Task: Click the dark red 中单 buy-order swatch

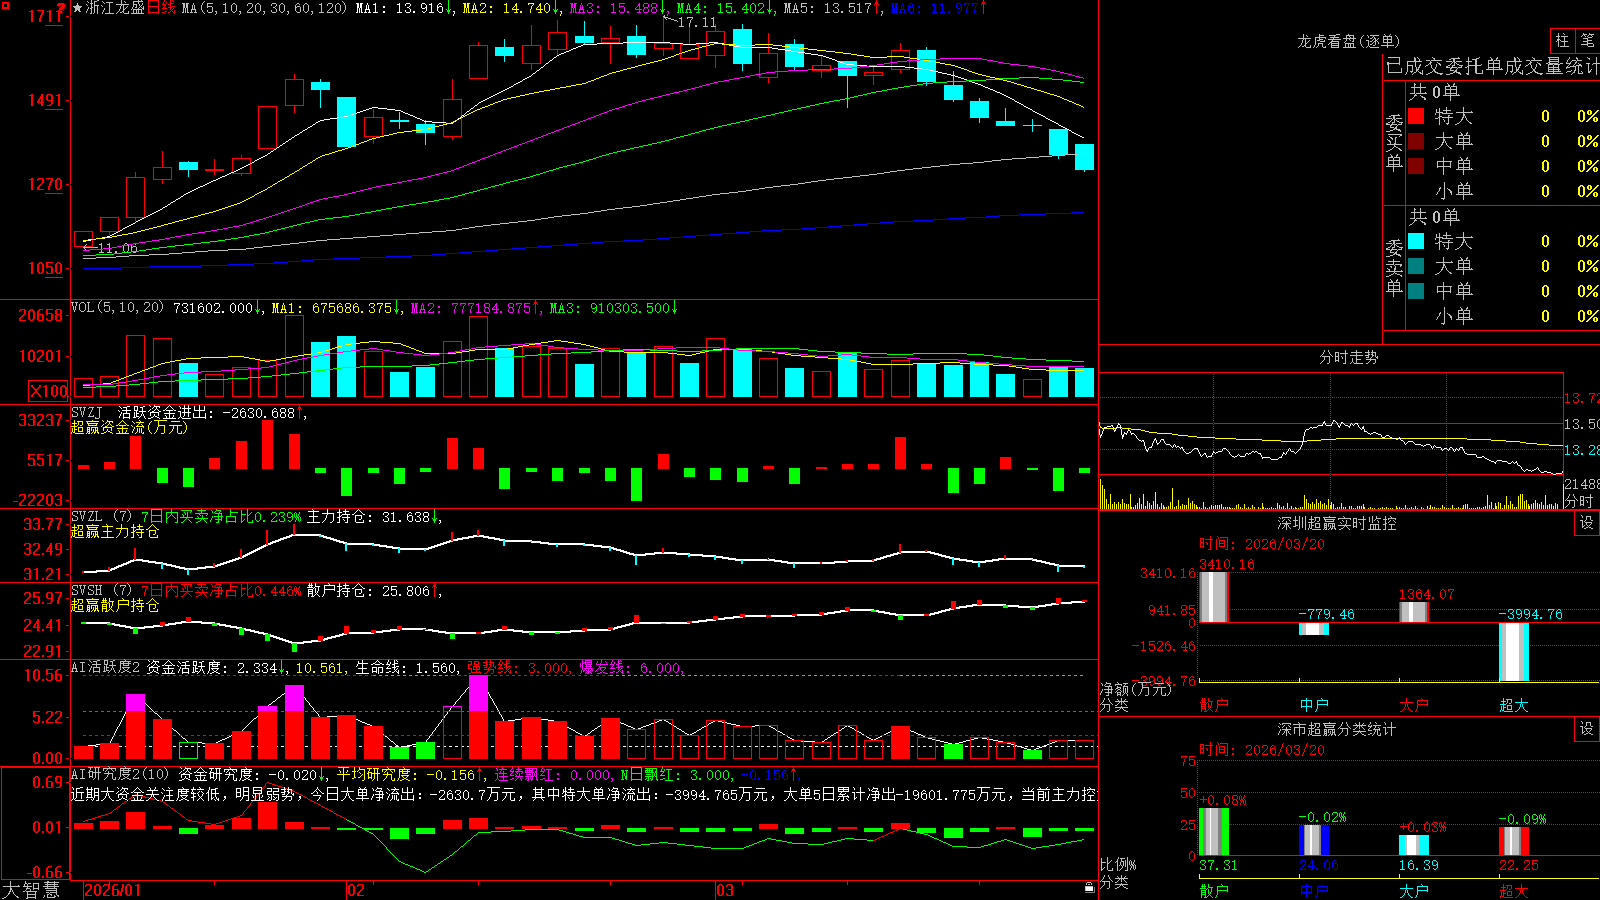Action: point(1416,166)
